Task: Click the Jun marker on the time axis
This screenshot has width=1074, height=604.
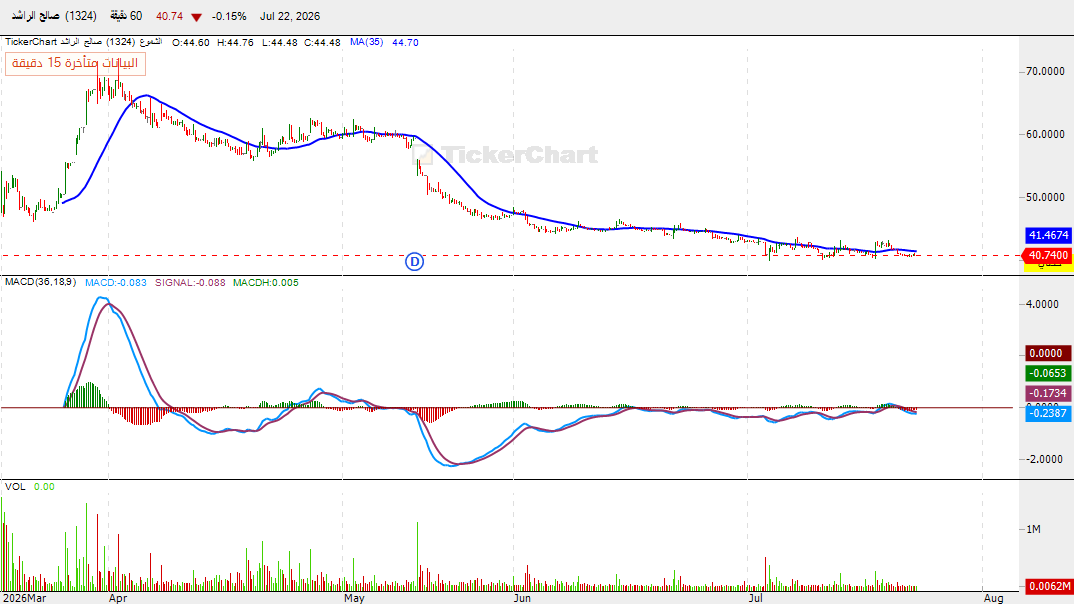Action: tap(522, 598)
